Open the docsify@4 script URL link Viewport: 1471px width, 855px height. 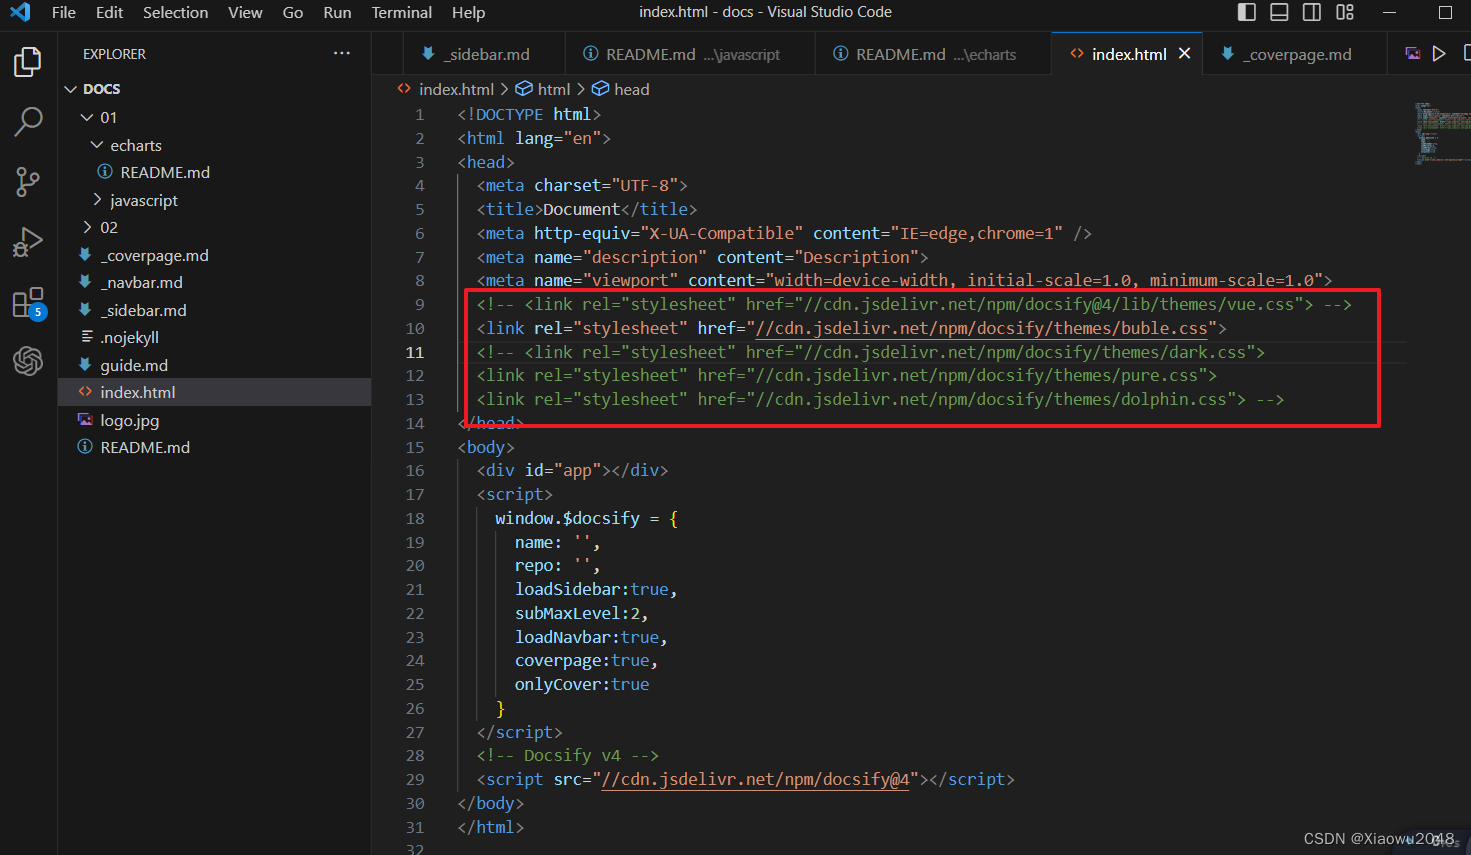[x=756, y=779]
